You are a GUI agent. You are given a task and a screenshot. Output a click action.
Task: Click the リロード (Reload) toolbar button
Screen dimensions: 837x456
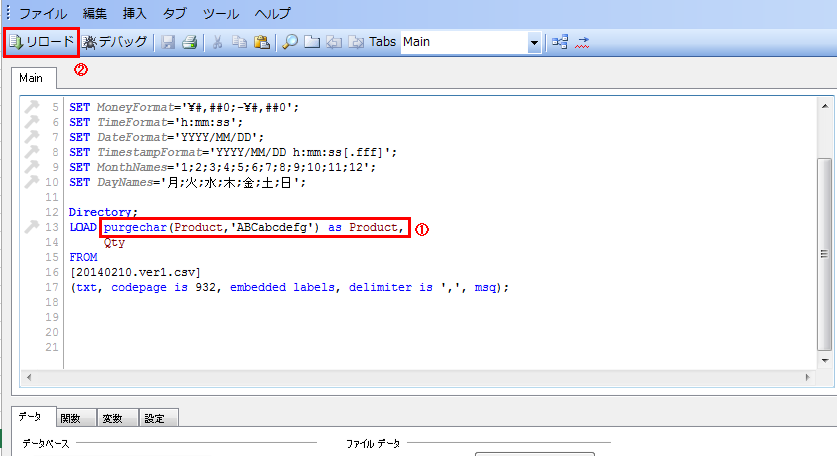tap(42, 42)
